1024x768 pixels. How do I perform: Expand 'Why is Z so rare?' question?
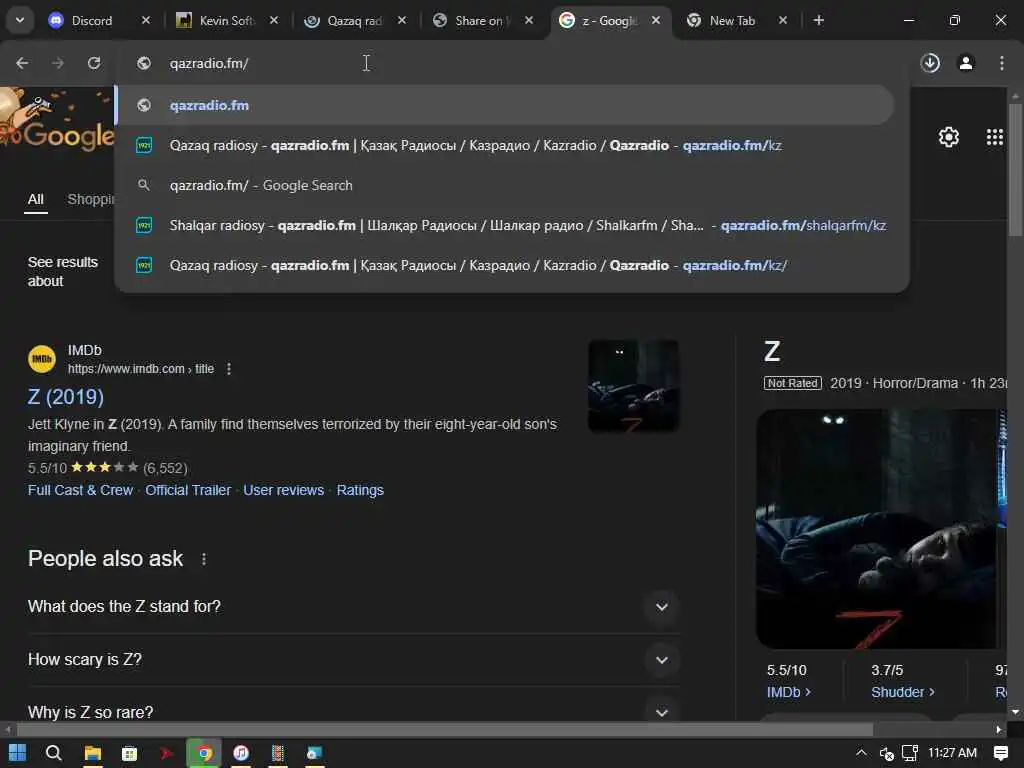(x=662, y=712)
